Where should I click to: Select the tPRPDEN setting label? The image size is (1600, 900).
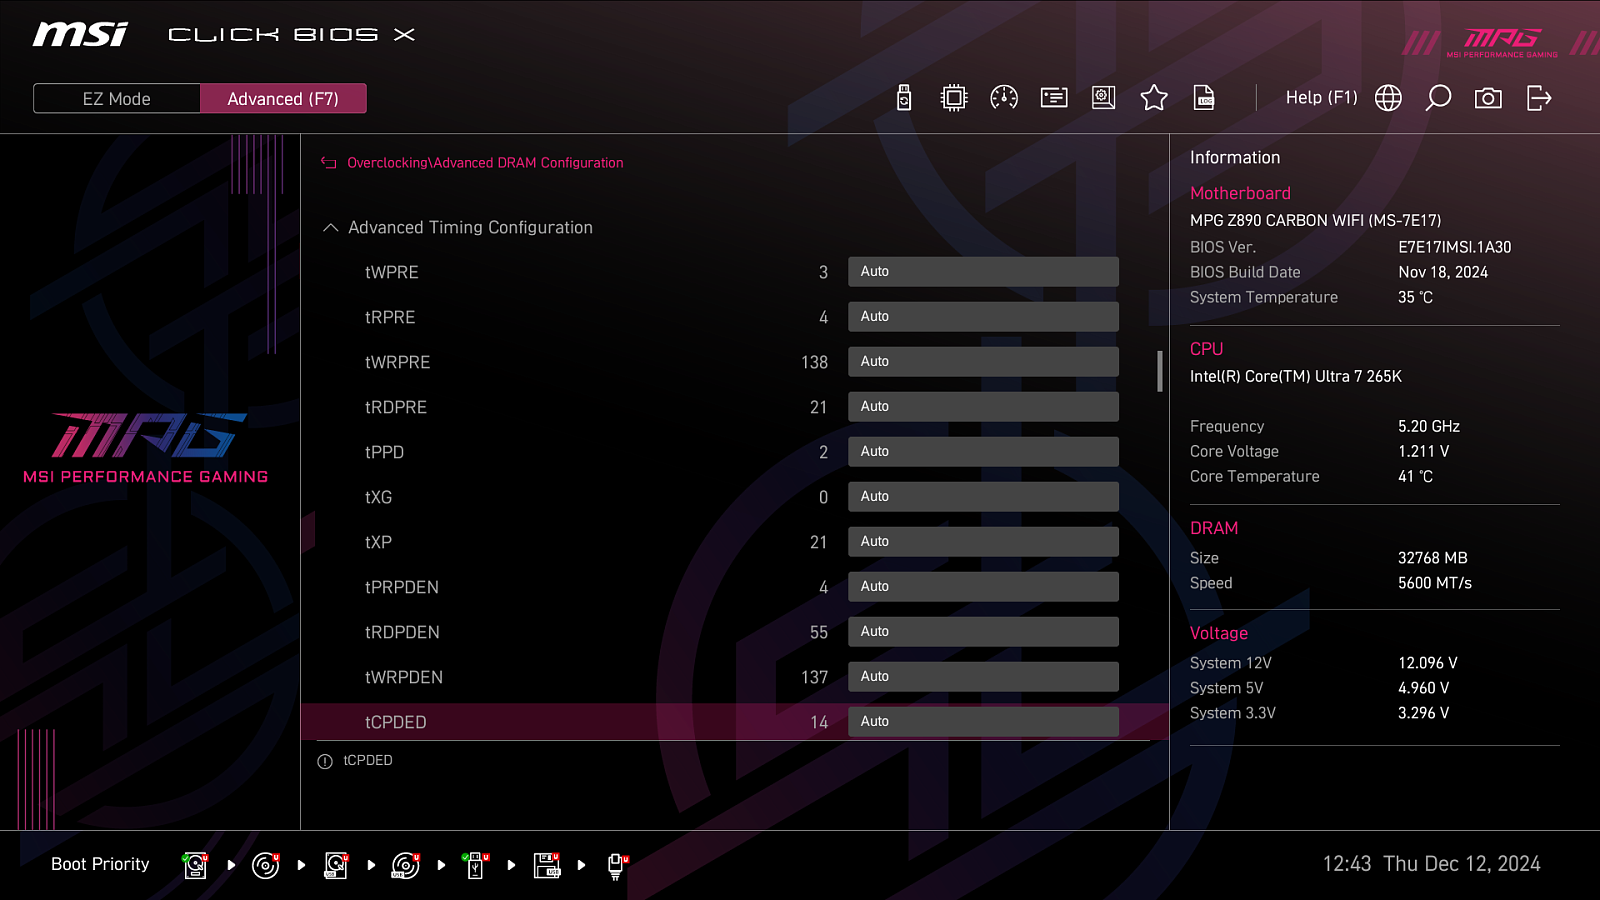(402, 587)
